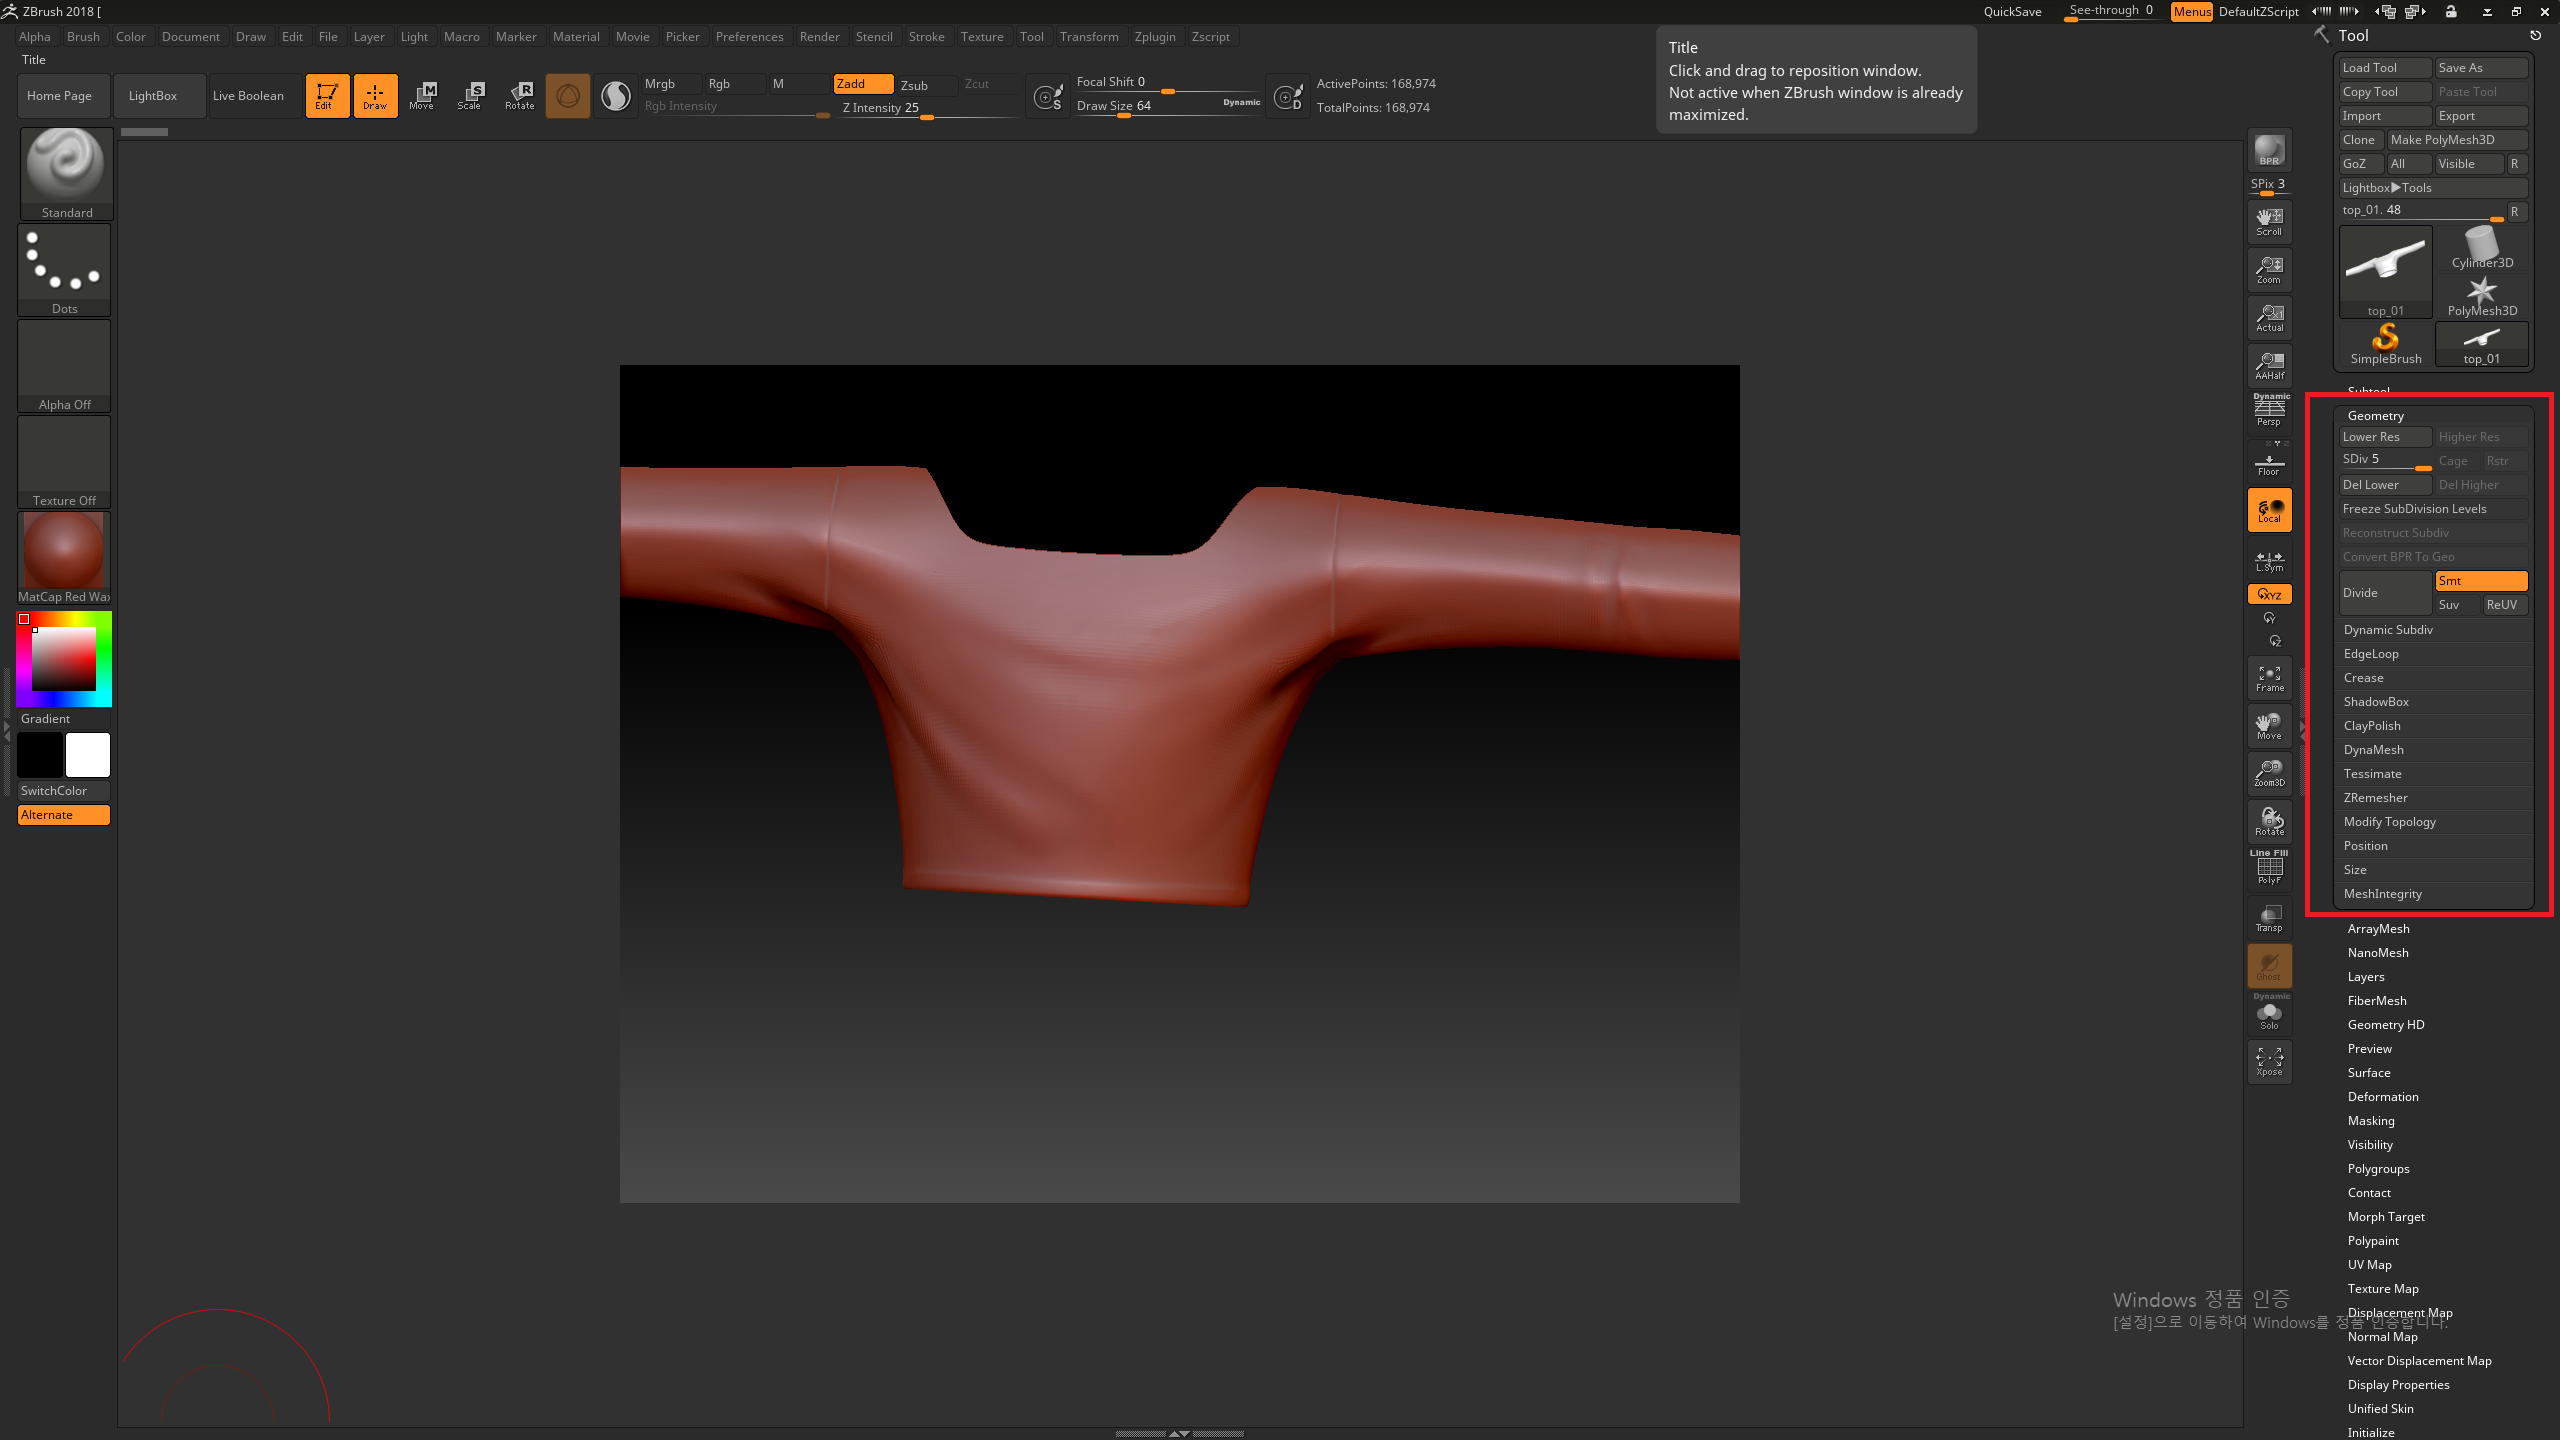The image size is (2560, 1440).
Task: Click the Rotate tool in top shelf
Action: tap(520, 95)
